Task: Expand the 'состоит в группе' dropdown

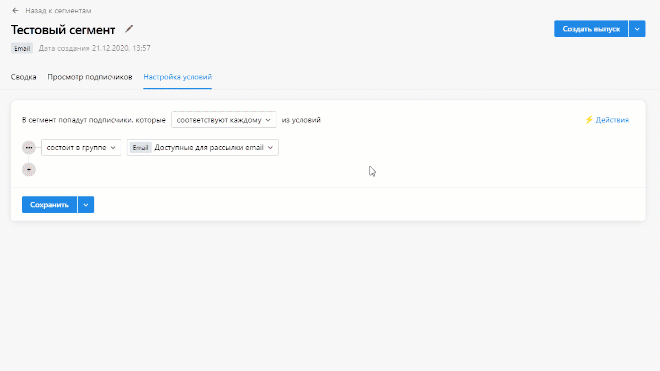Action: (81, 147)
